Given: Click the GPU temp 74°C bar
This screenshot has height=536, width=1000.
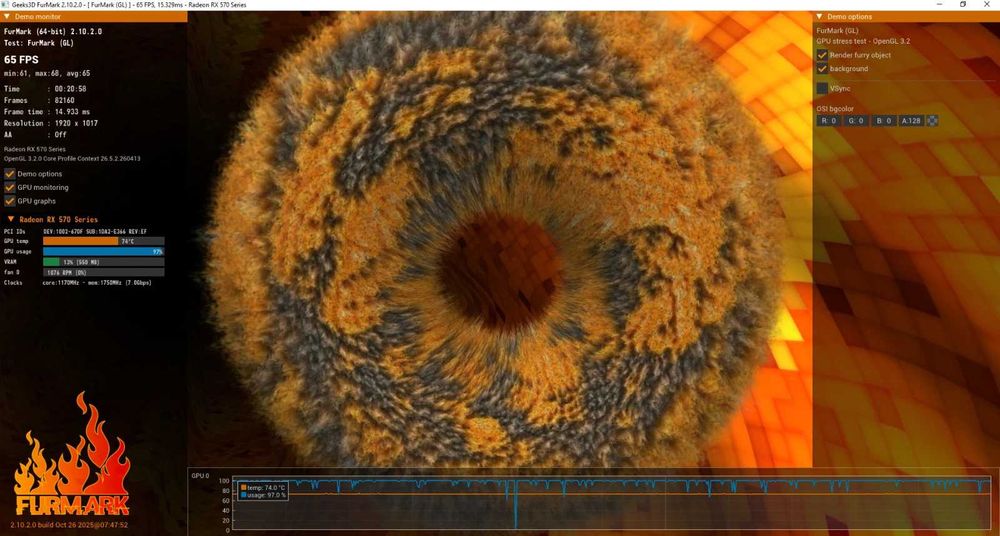Looking at the screenshot, I should [103, 241].
